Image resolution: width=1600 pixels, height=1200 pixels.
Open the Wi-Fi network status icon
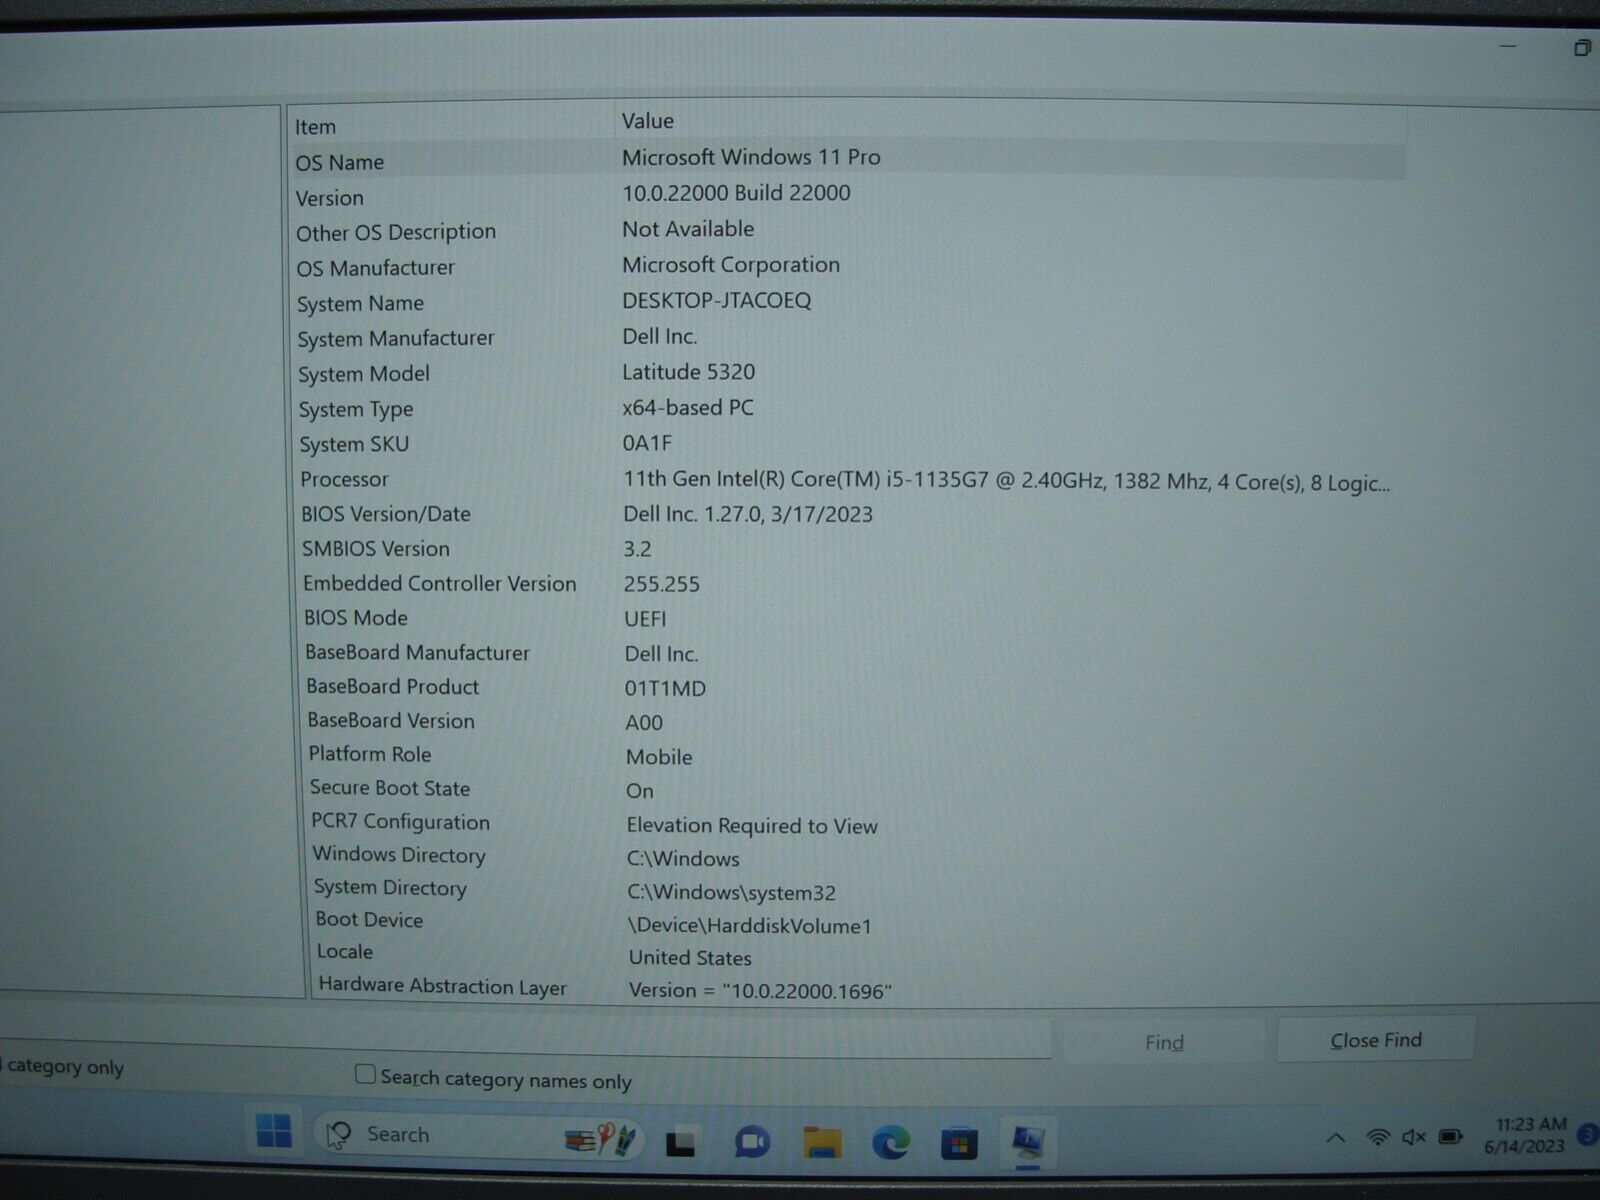click(x=1378, y=1137)
